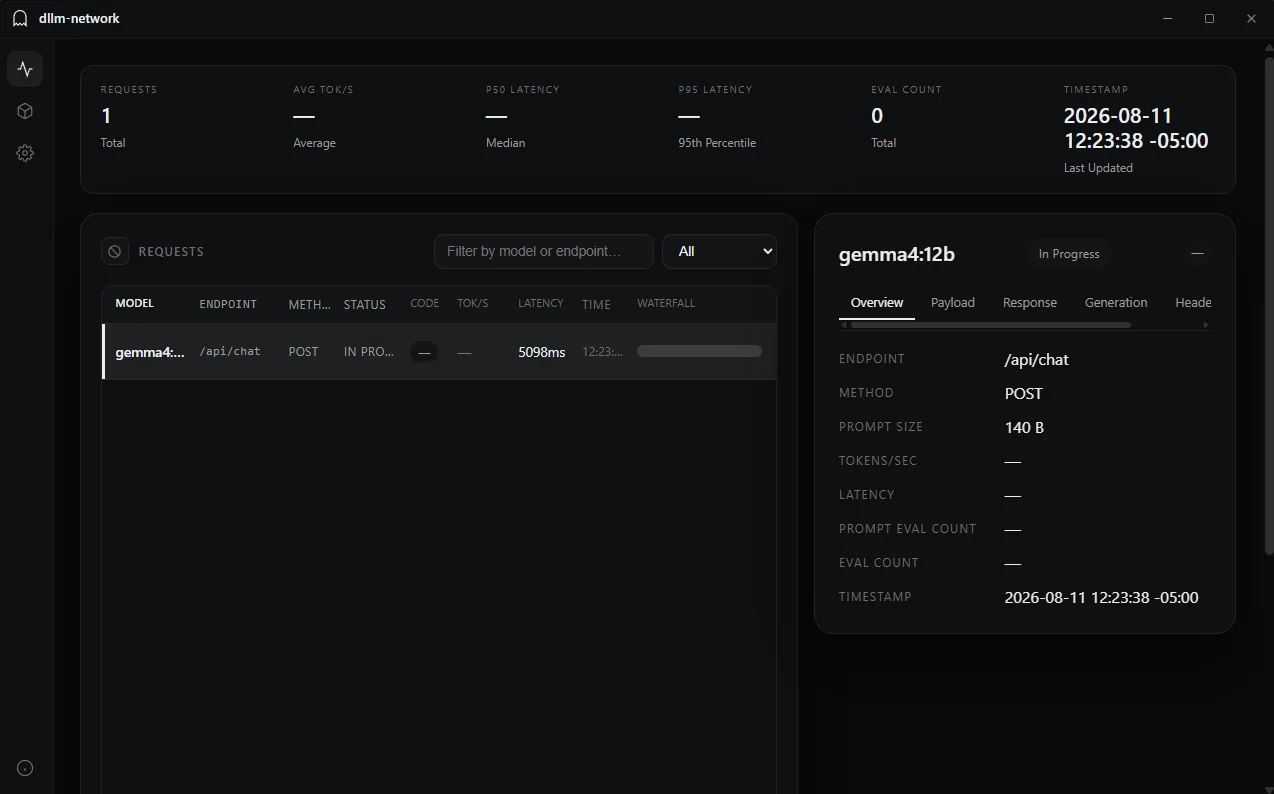The width and height of the screenshot is (1274, 794).
Task: Click the WATERFALL column header
Action: [x=666, y=303]
